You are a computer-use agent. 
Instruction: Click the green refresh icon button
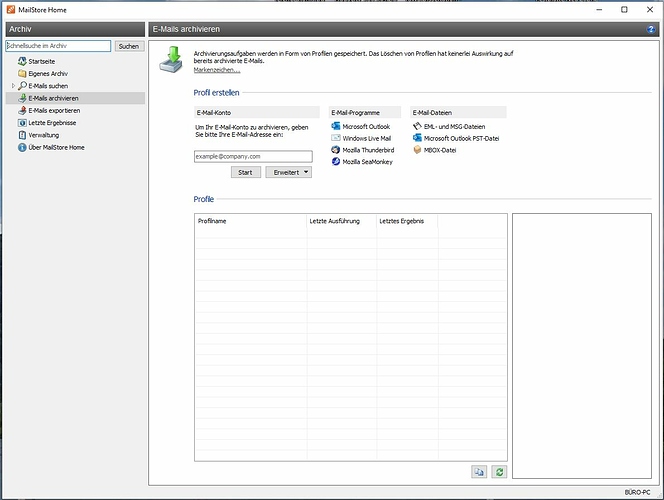499,472
